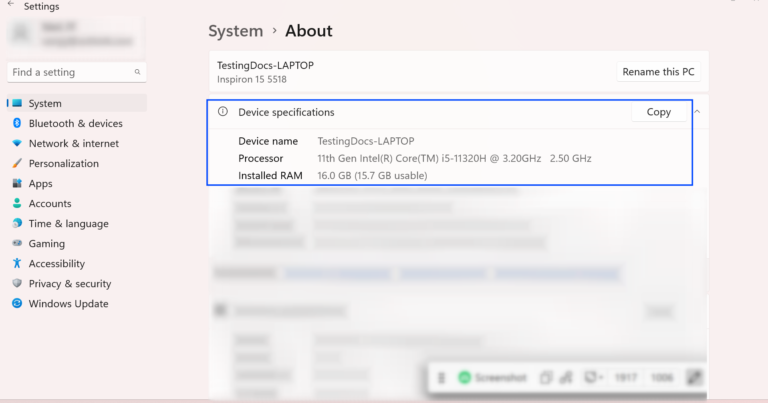Click the Processor value text
Viewport: 768px width, 403px height.
tap(454, 158)
